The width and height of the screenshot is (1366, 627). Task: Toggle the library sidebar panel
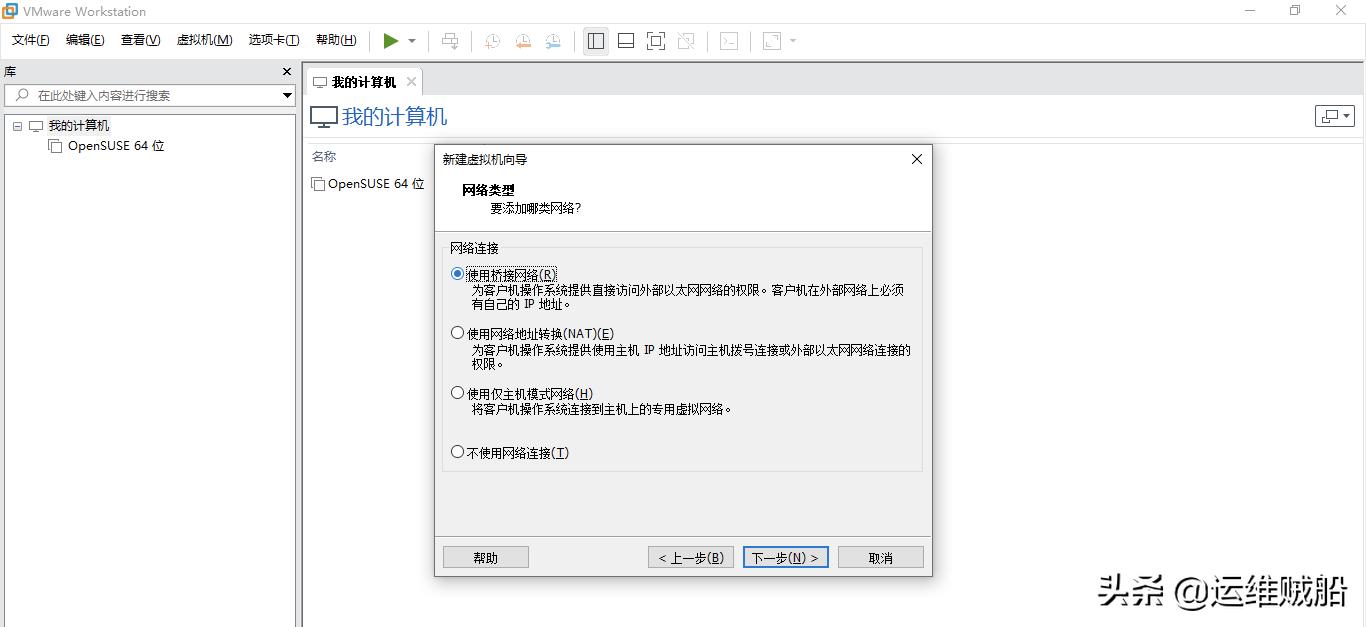tap(595, 41)
